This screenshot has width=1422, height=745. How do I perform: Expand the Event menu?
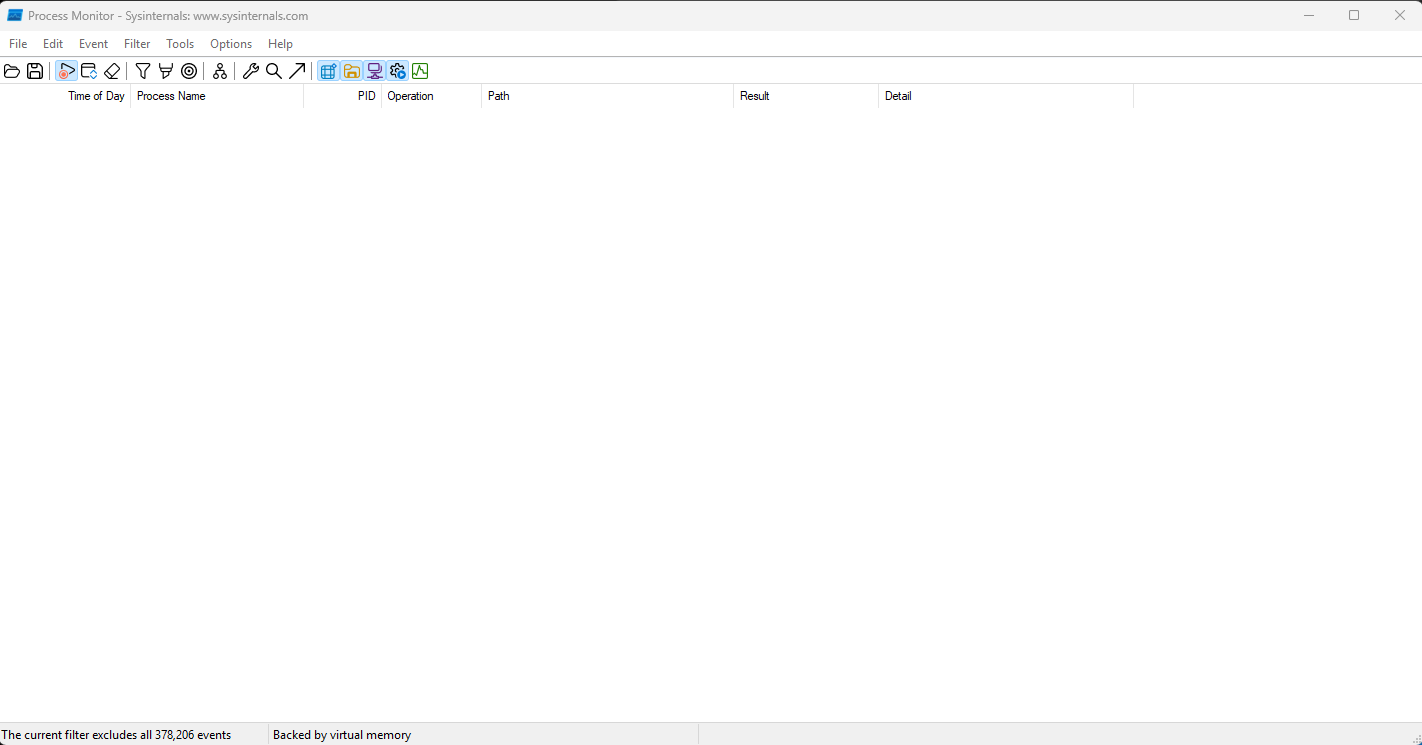(93, 44)
